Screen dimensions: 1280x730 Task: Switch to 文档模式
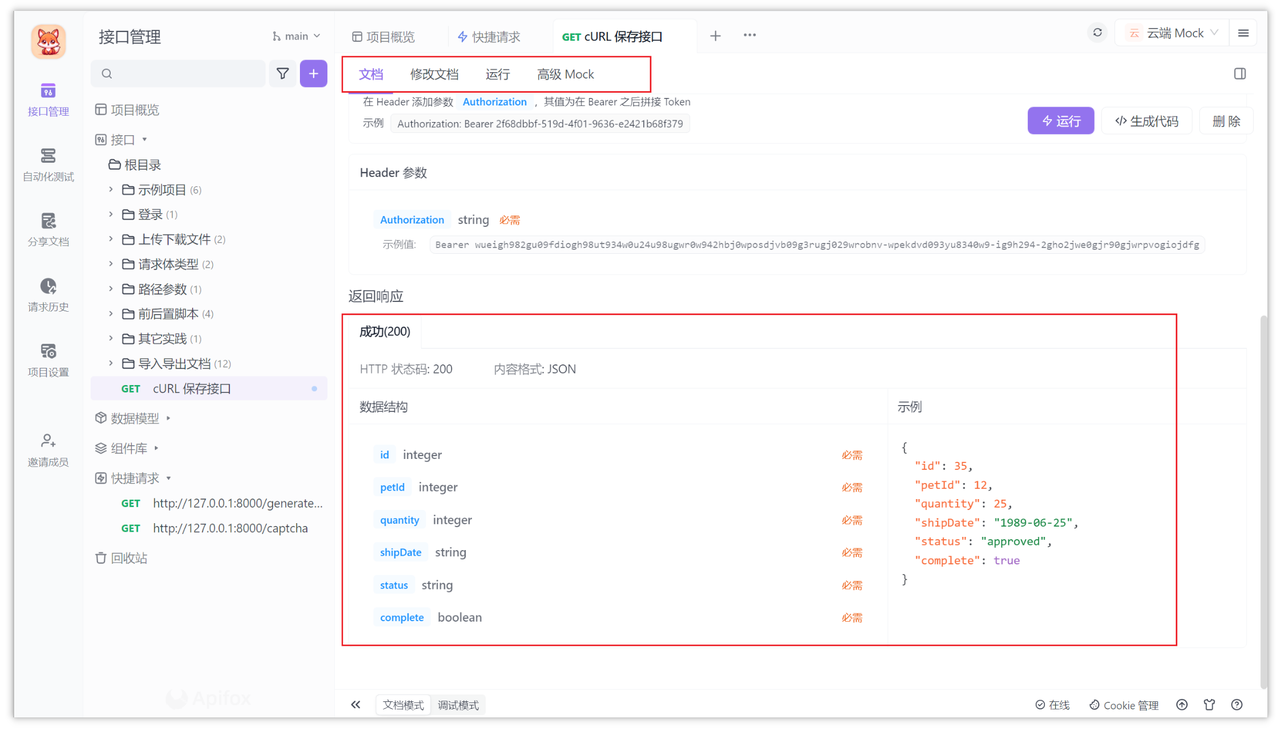point(403,705)
